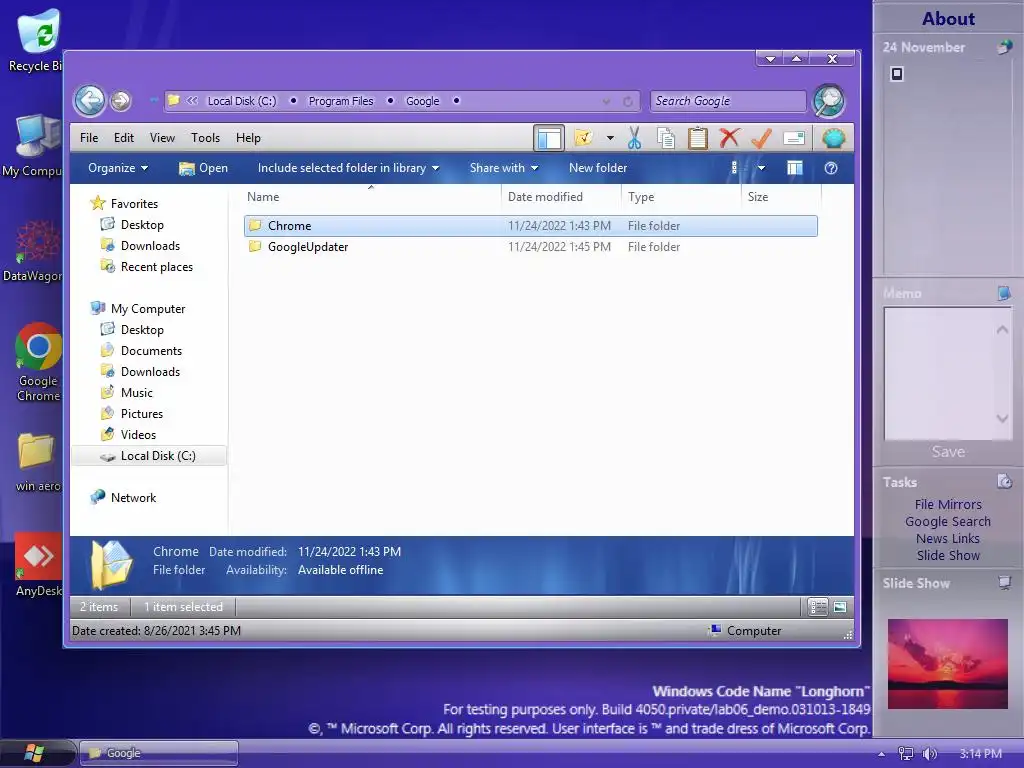Viewport: 1024px width, 768px height.
Task: Click the Tasks panel icon
Action: click(1004, 482)
